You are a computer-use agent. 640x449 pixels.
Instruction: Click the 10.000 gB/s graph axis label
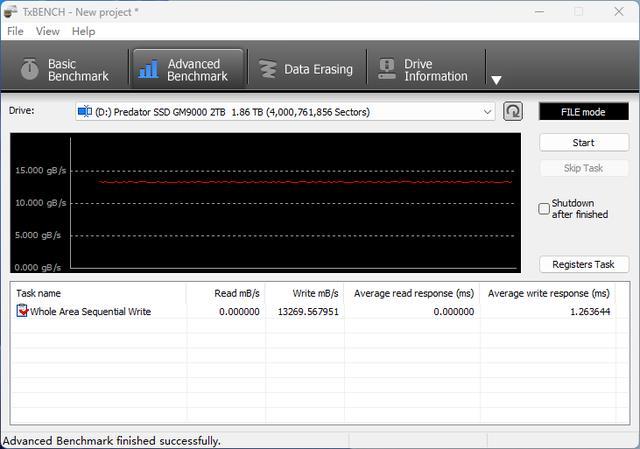pyautogui.click(x=40, y=203)
